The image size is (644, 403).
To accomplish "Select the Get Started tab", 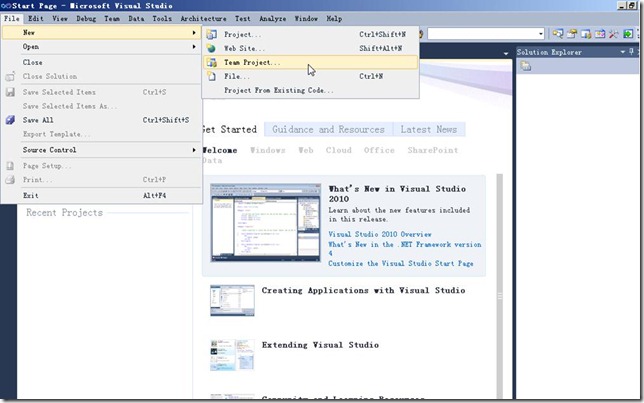I will [x=230, y=129].
